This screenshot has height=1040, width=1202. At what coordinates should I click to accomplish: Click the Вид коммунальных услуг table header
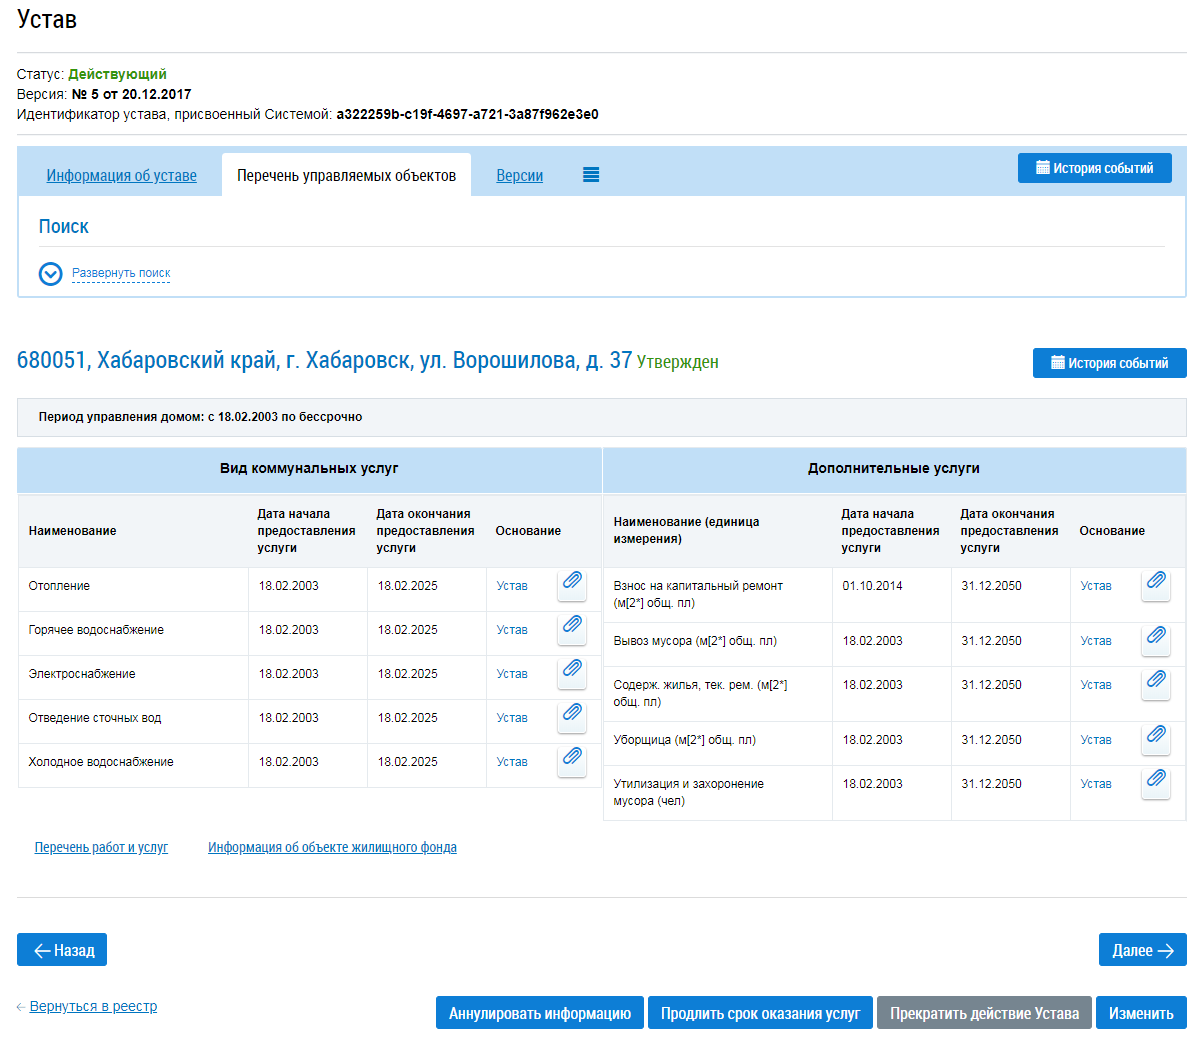coord(309,468)
